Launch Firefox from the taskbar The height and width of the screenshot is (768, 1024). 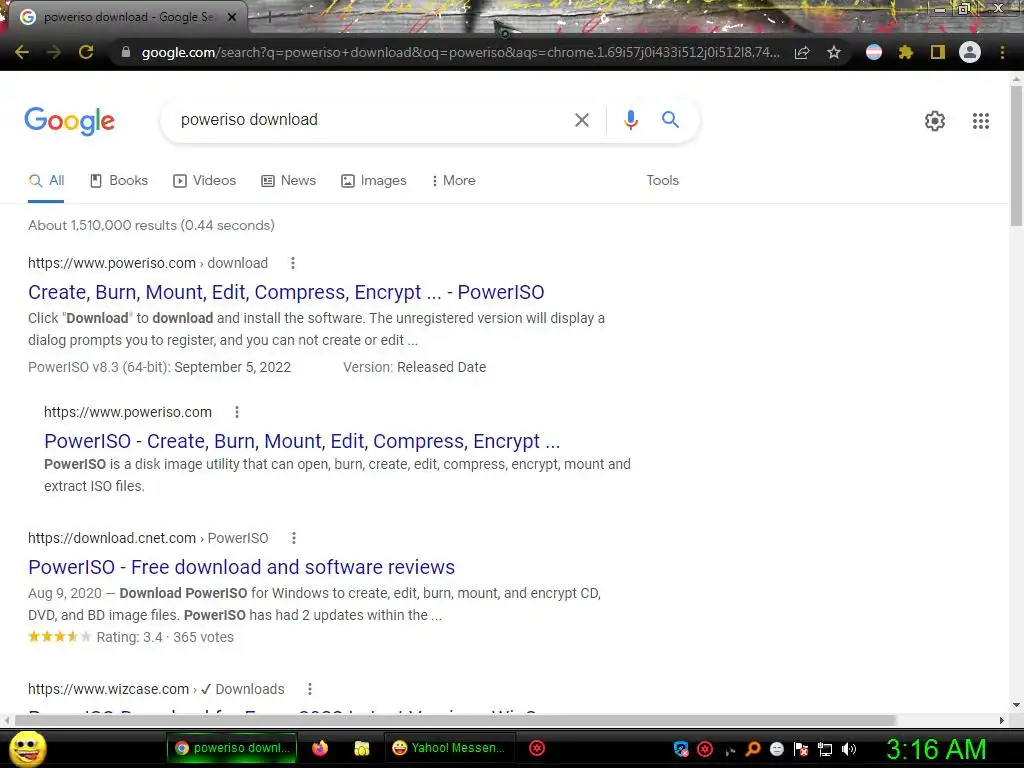tap(320, 748)
